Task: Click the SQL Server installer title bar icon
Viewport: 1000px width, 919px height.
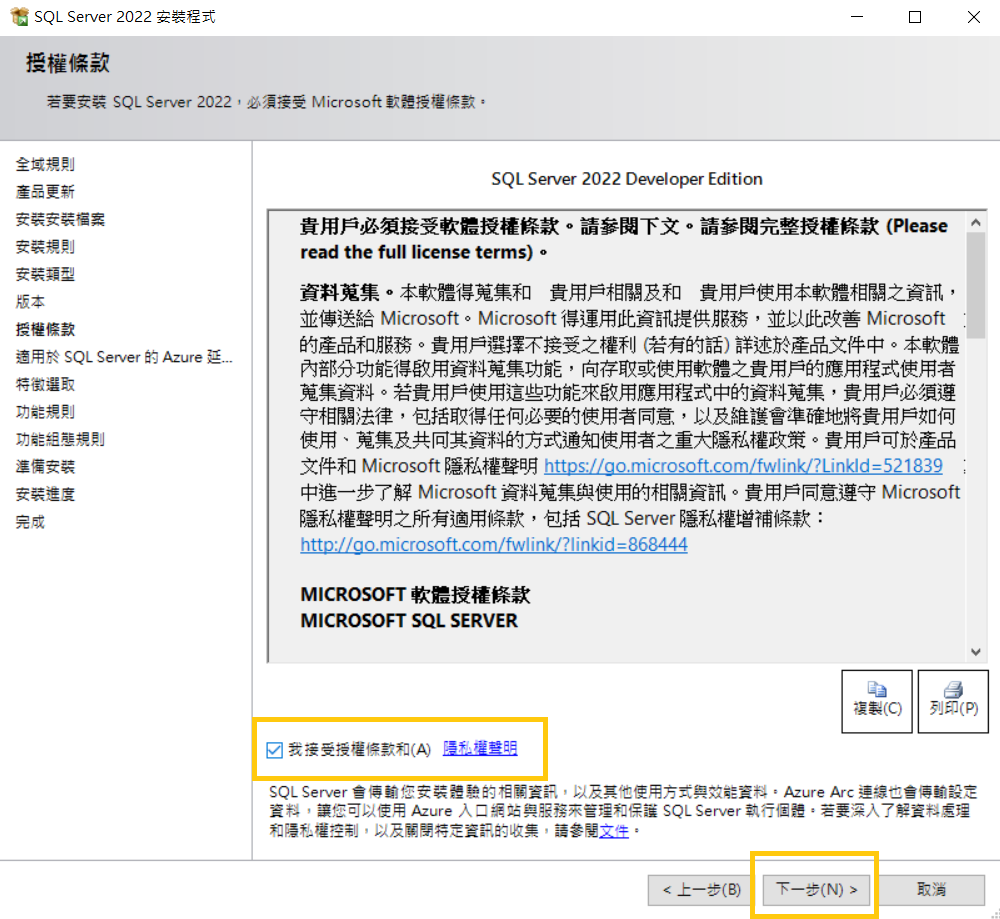Action: coord(20,17)
